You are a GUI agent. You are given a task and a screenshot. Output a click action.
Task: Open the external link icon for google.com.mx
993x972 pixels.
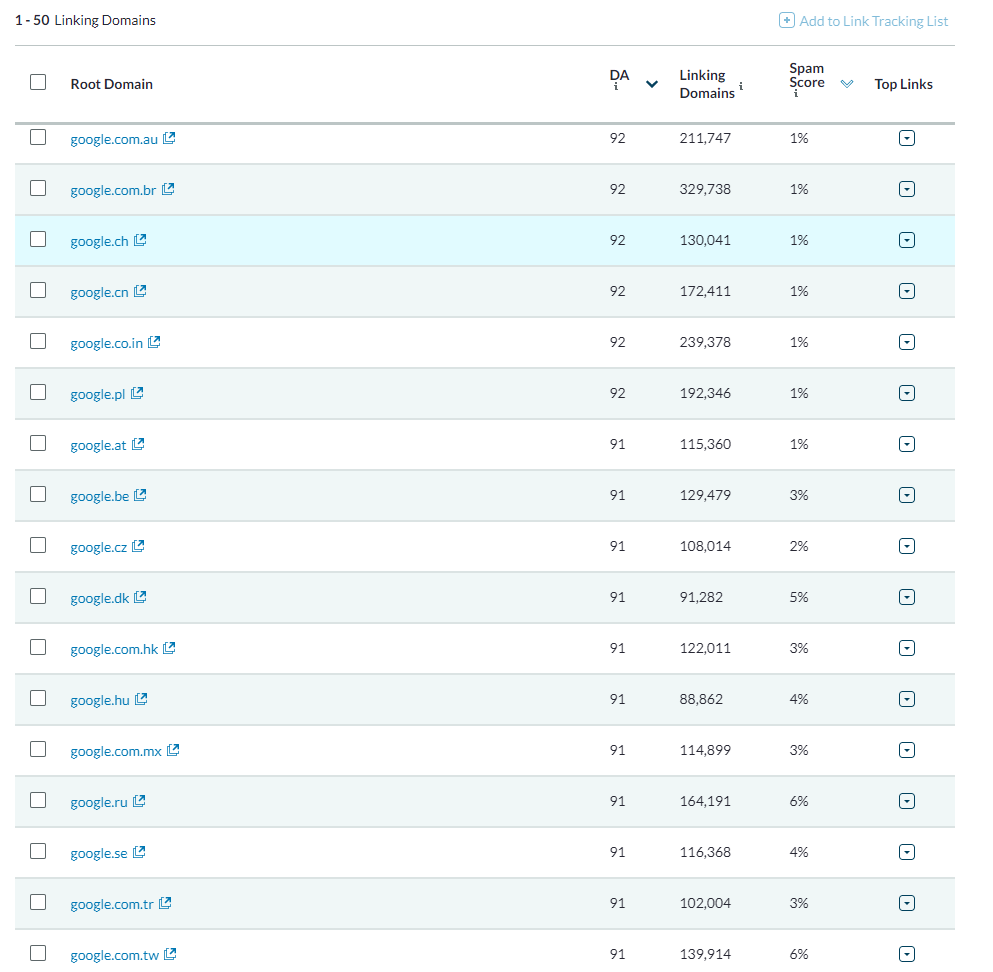point(174,749)
